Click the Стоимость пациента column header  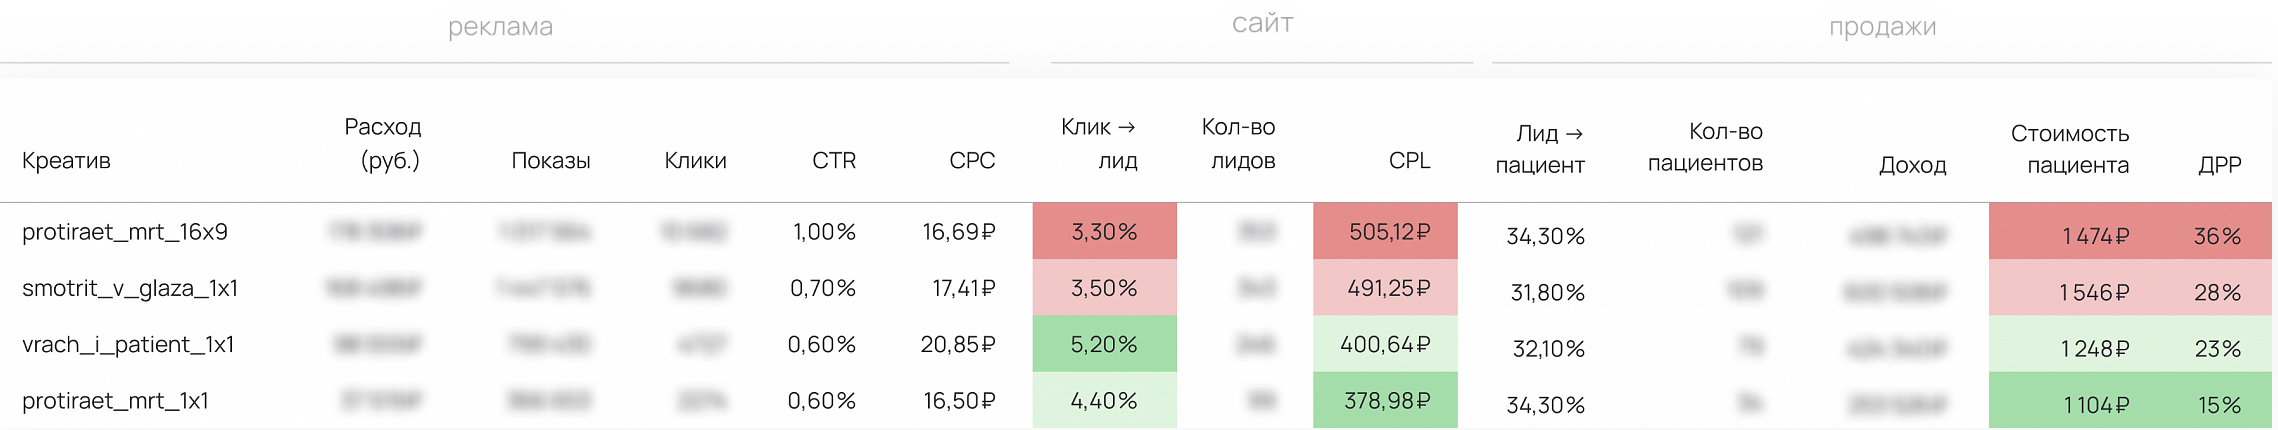point(2069,149)
